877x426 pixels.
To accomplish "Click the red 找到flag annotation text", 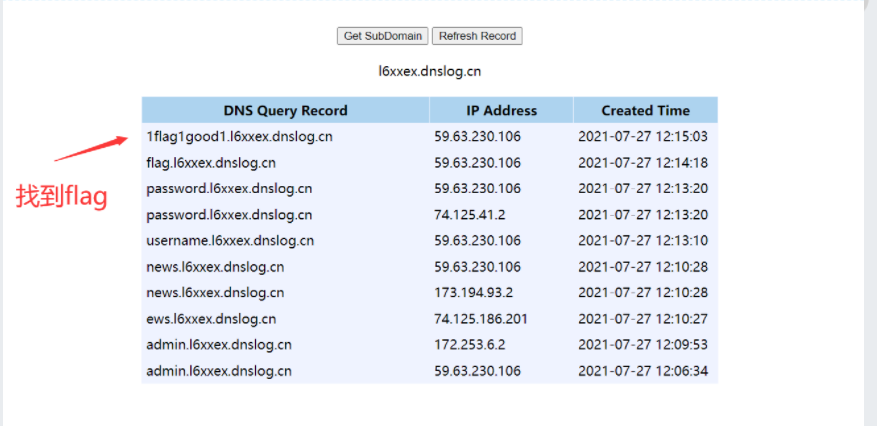I will click(61, 196).
